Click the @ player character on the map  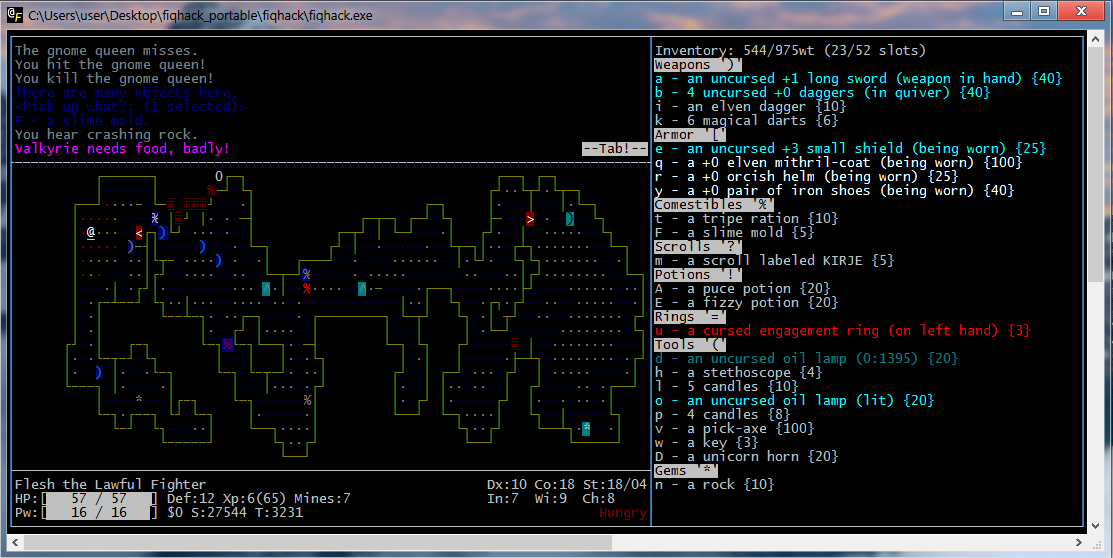click(x=91, y=232)
